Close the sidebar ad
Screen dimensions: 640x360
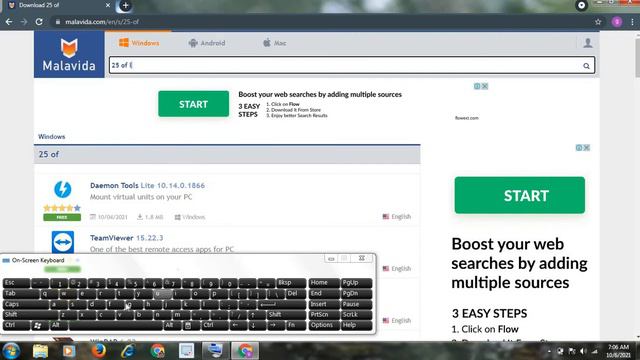click(587, 148)
